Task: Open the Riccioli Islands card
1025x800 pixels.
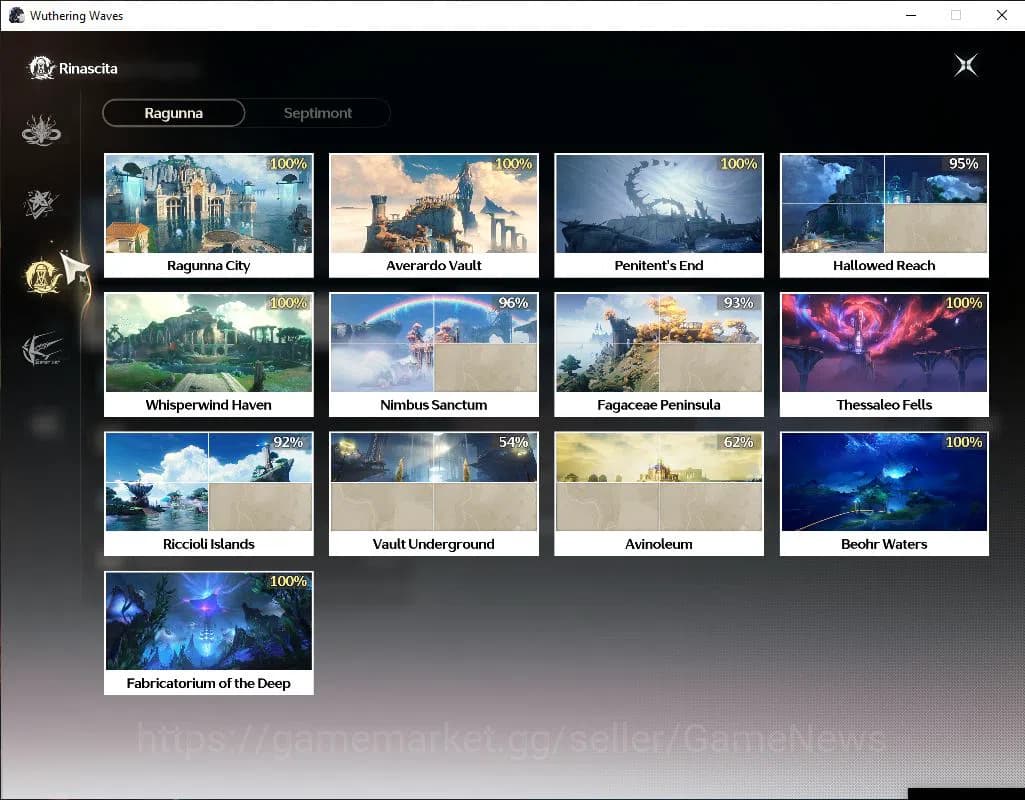Action: [x=209, y=494]
